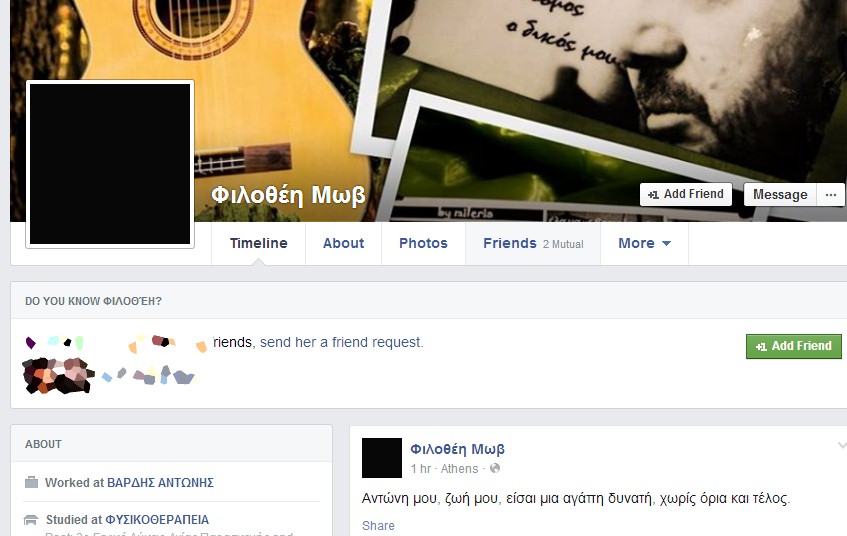The image size is (847, 536).
Task: Open the ΦΥΣΙΚΟΘΕΡΑΠΕΙΑ education link
Action: tap(157, 520)
